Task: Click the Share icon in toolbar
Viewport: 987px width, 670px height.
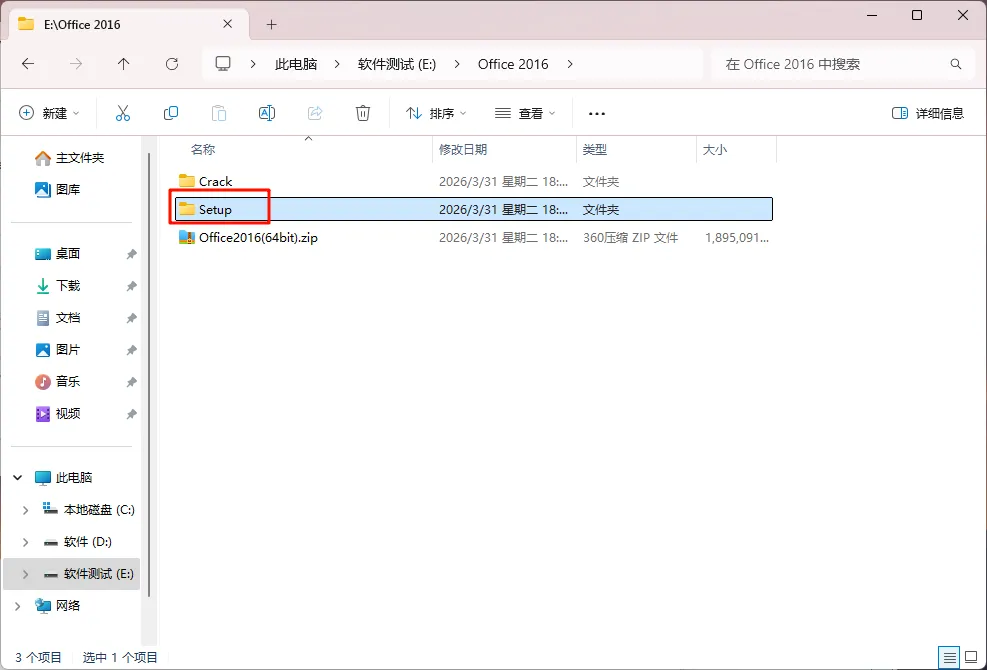Action: click(x=315, y=113)
